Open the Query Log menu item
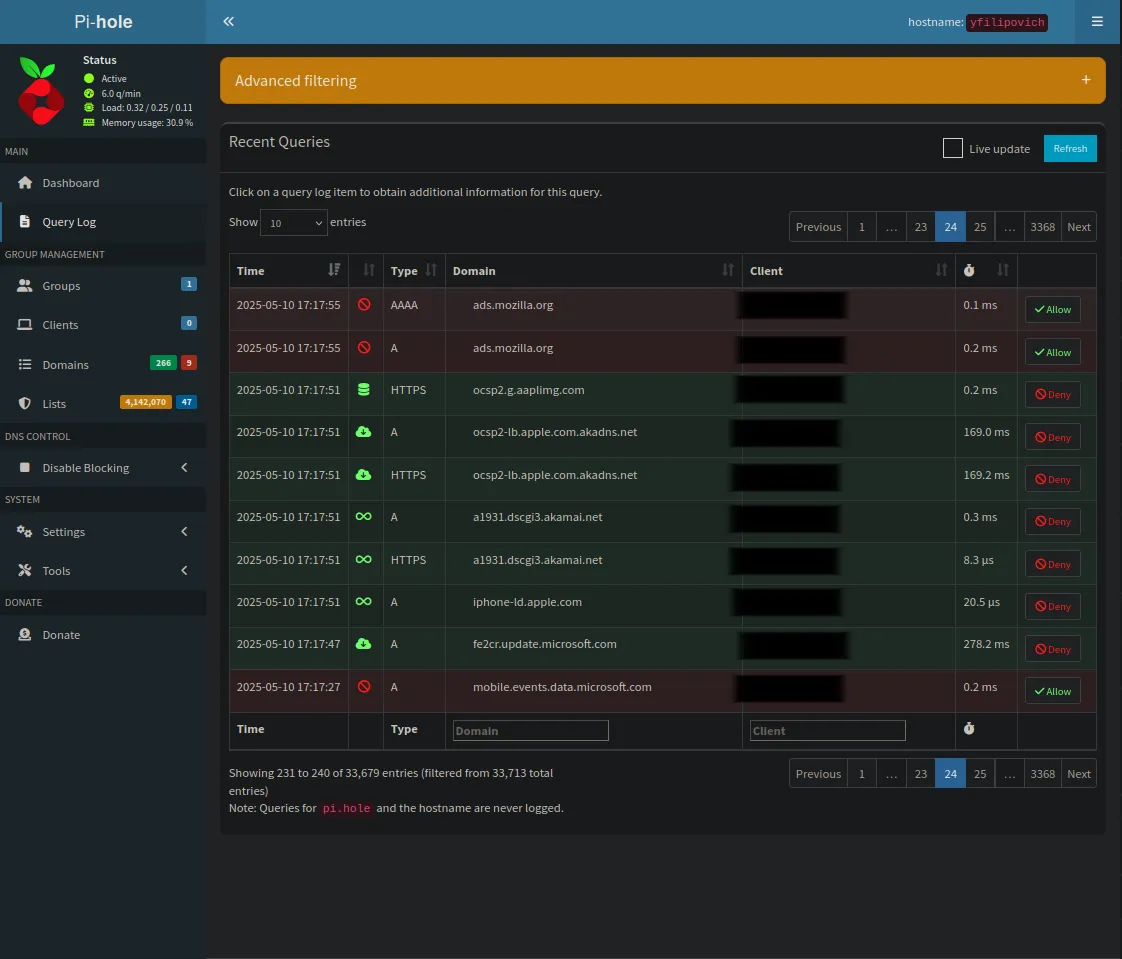 tap(103, 221)
